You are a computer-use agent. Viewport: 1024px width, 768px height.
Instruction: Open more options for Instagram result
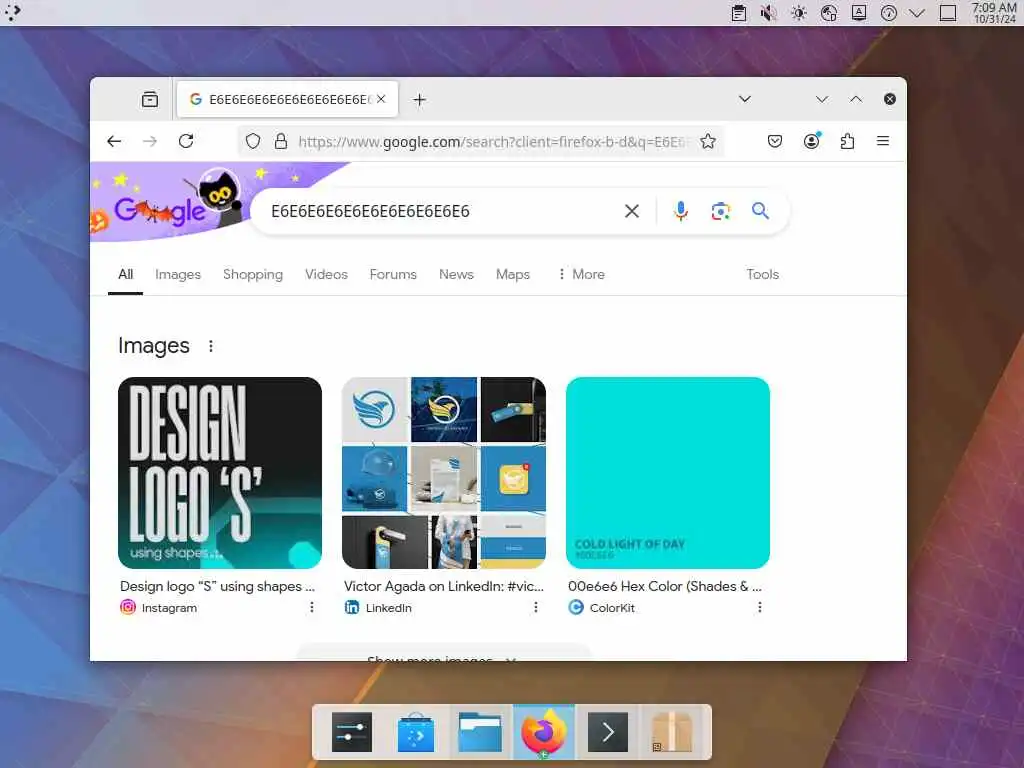coord(312,607)
